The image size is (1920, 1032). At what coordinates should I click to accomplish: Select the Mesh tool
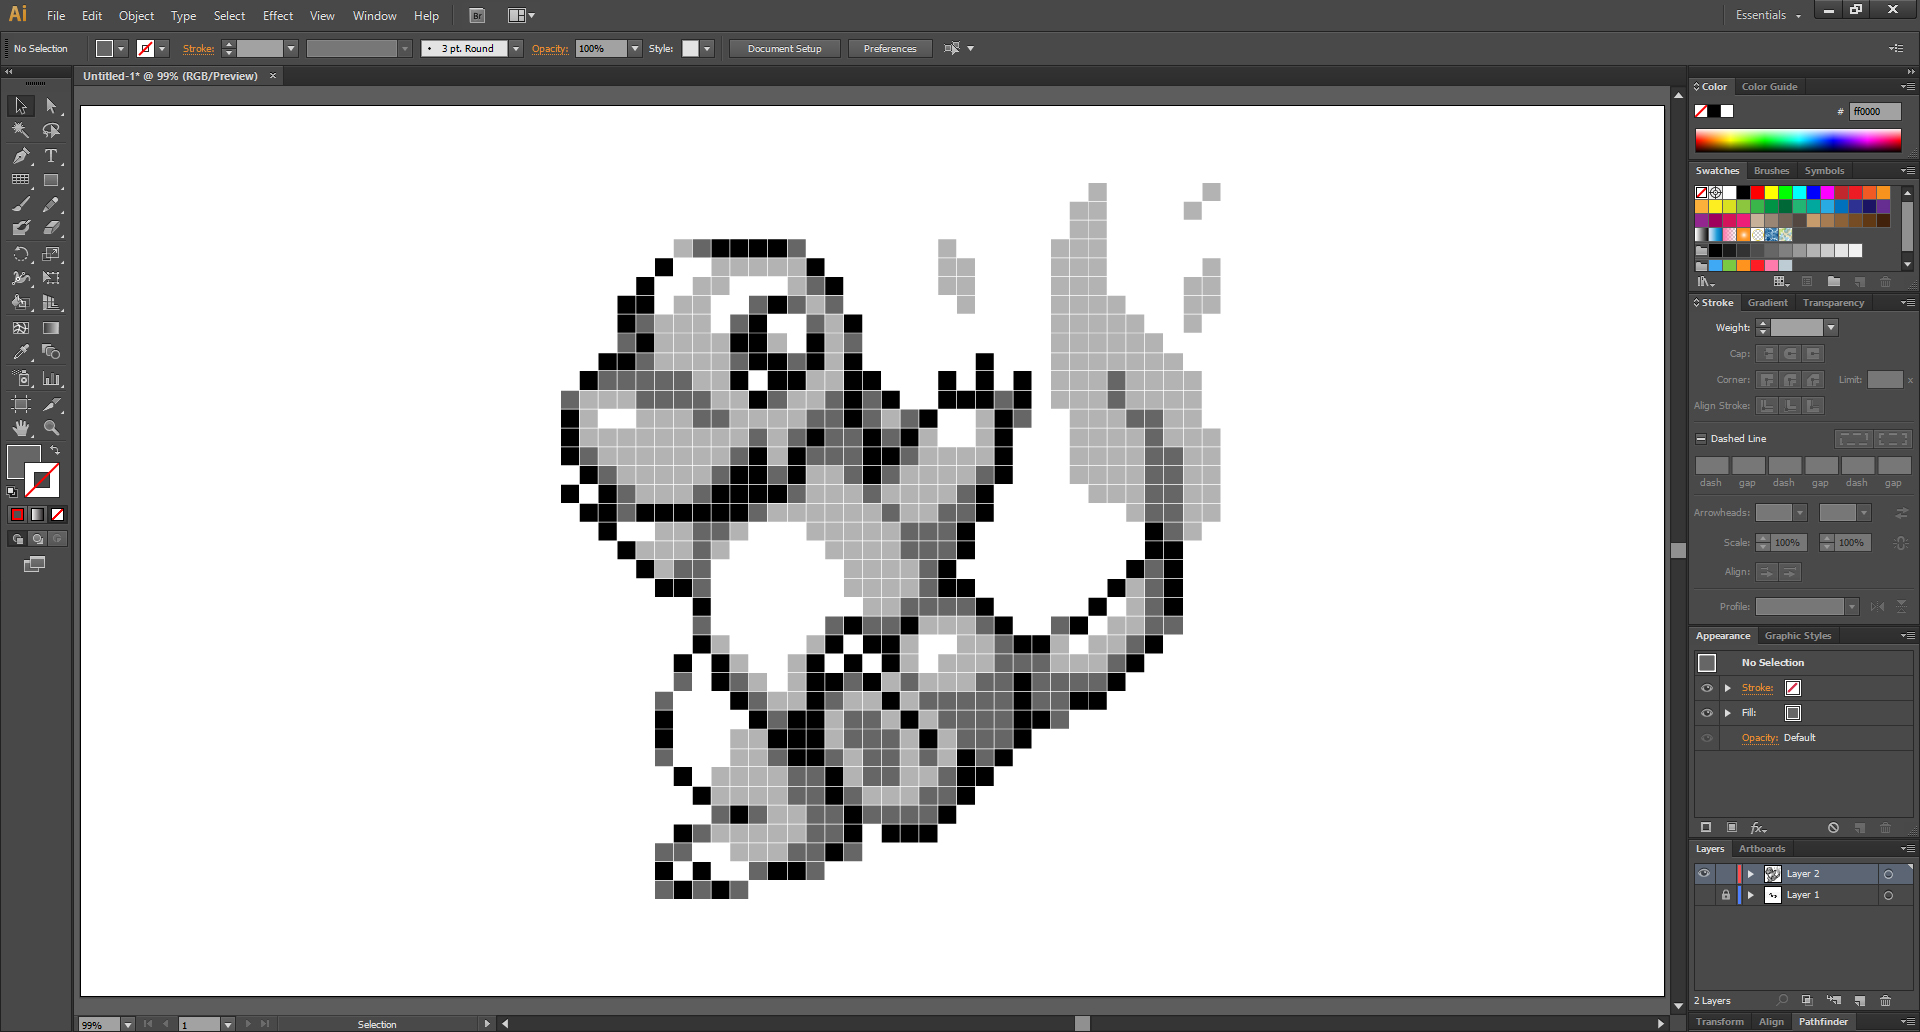(x=21, y=328)
